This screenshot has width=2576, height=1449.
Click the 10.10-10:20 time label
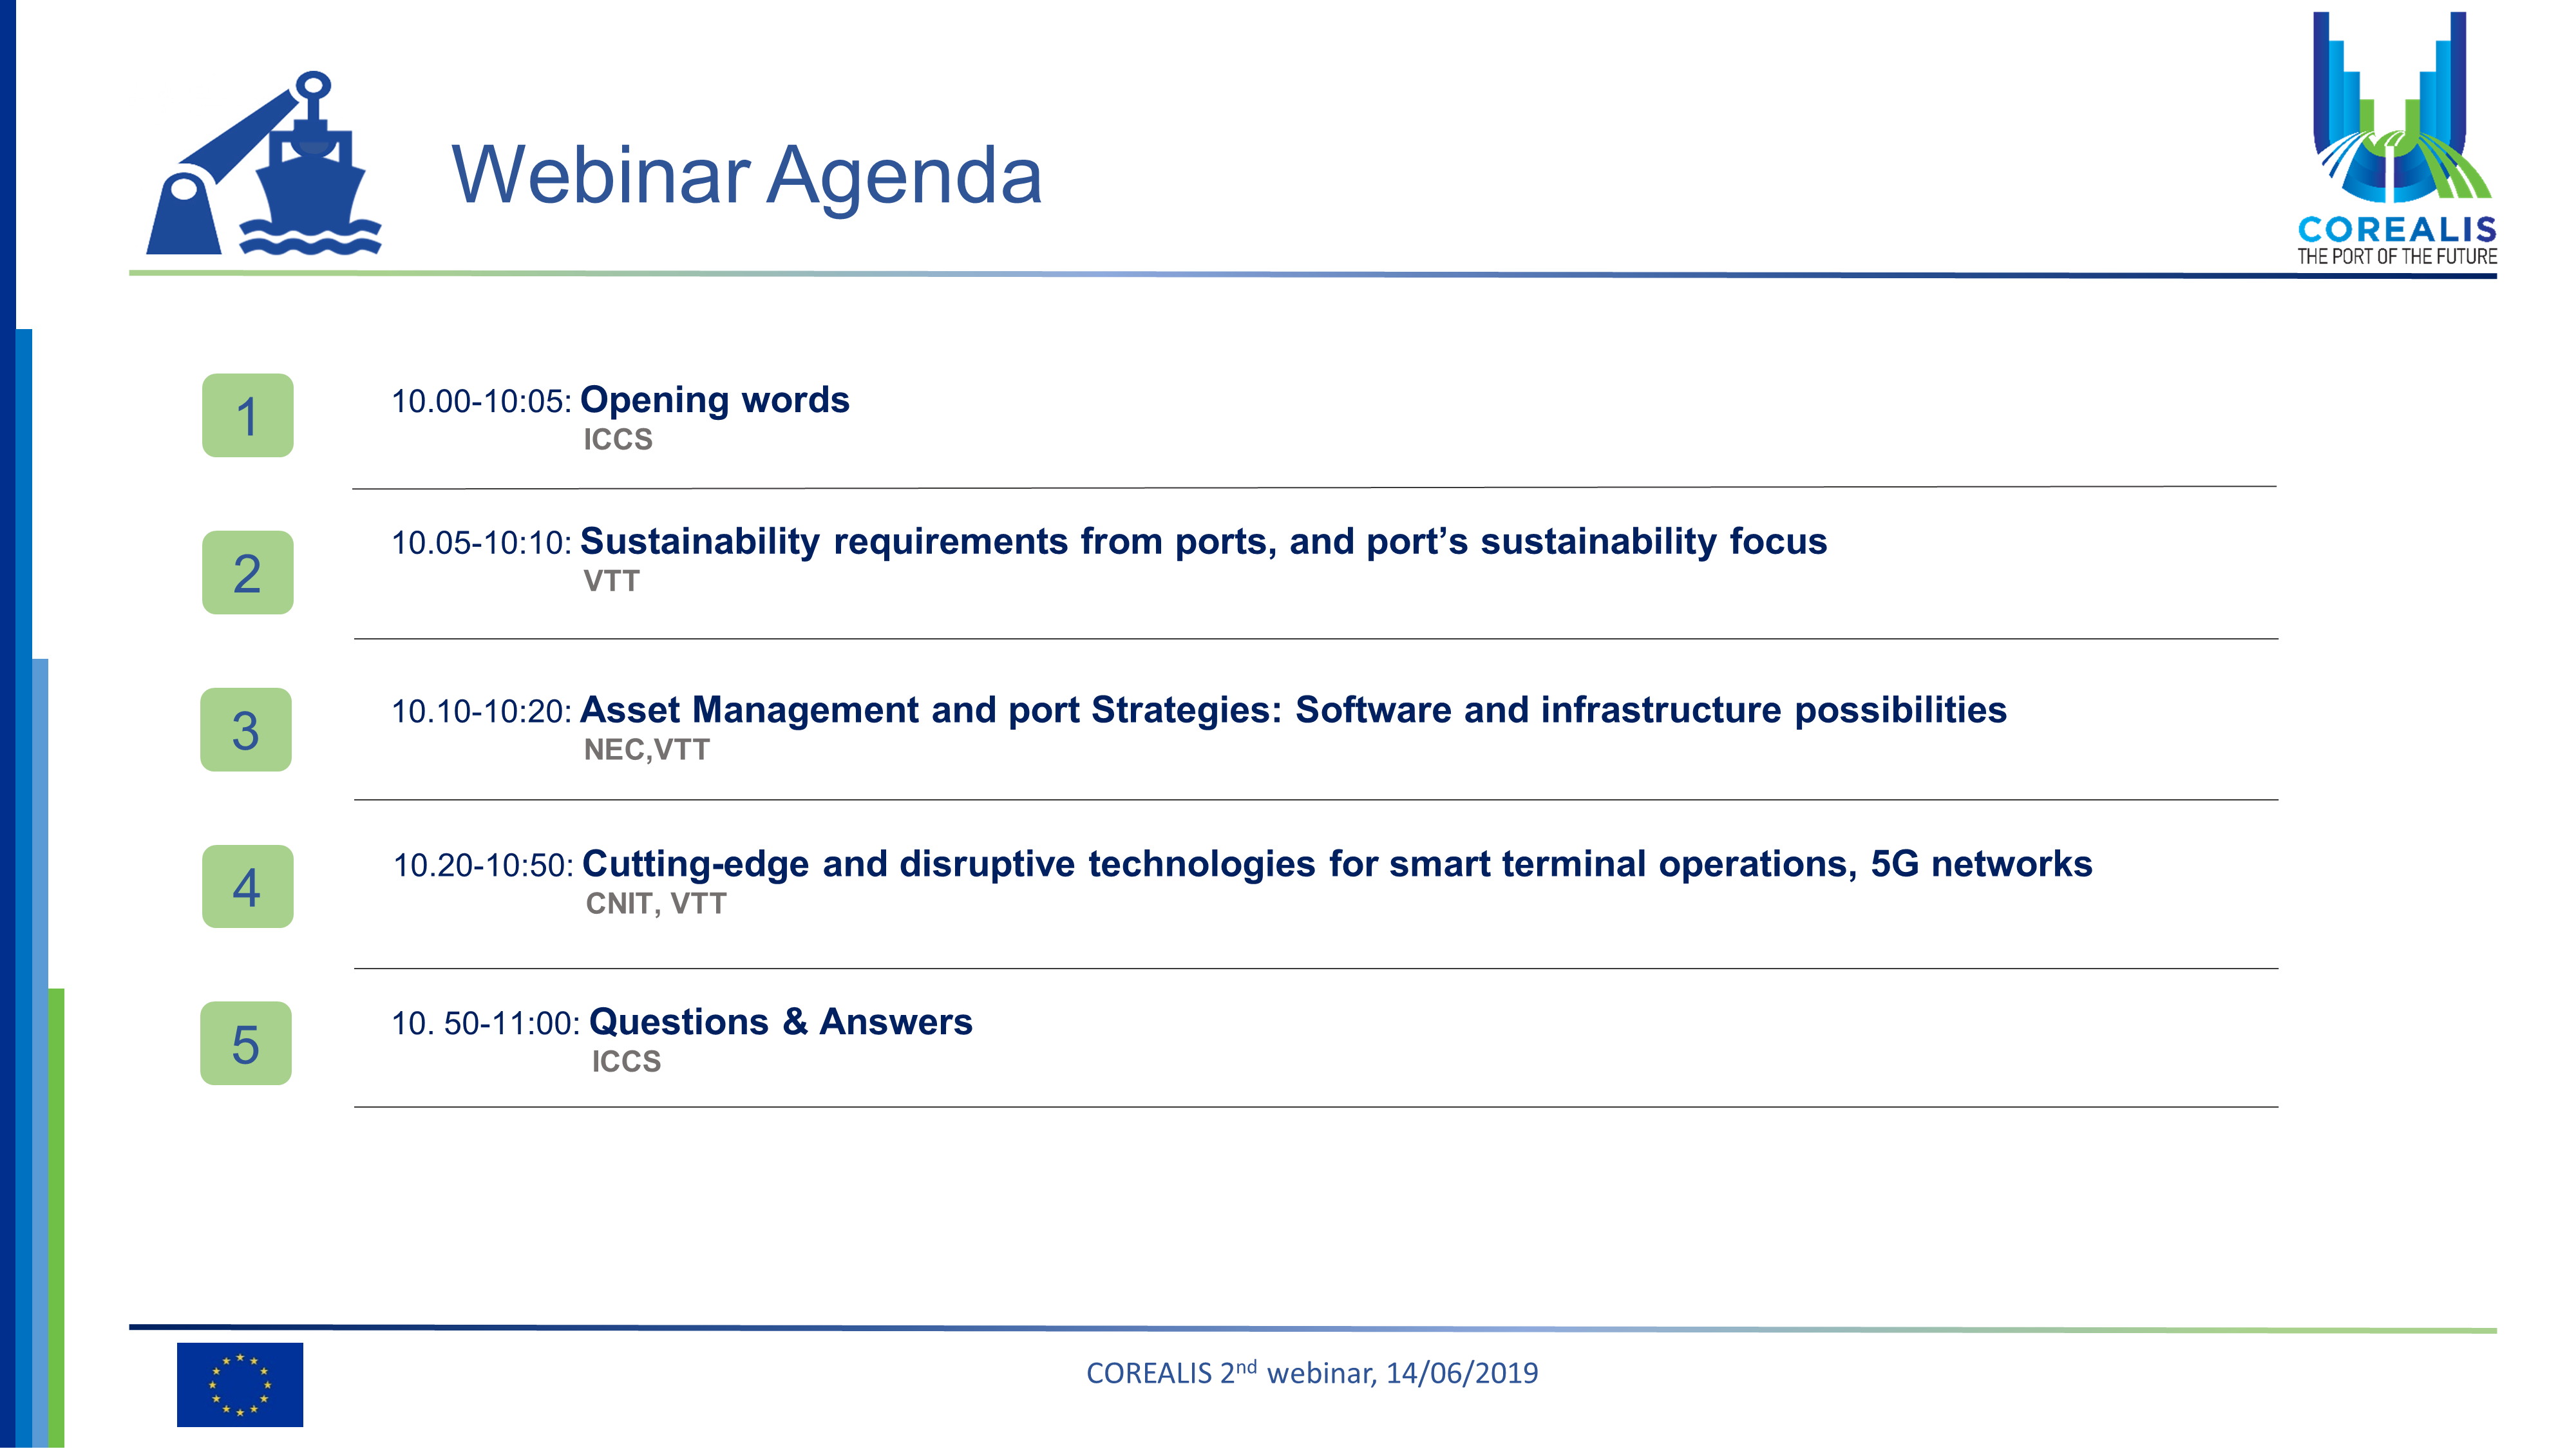[x=481, y=712]
